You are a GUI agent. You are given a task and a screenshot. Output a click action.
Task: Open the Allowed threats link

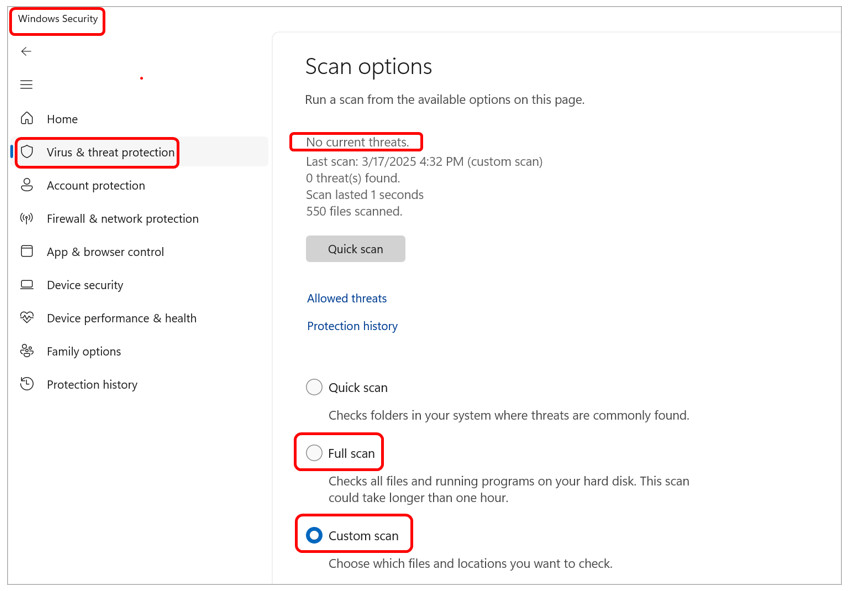tap(347, 298)
